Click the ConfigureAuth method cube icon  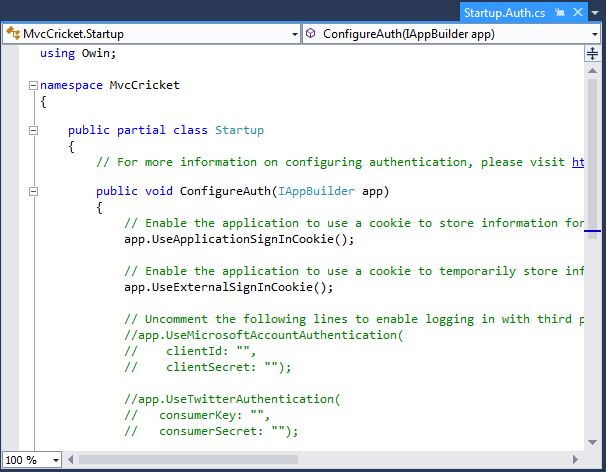311,34
